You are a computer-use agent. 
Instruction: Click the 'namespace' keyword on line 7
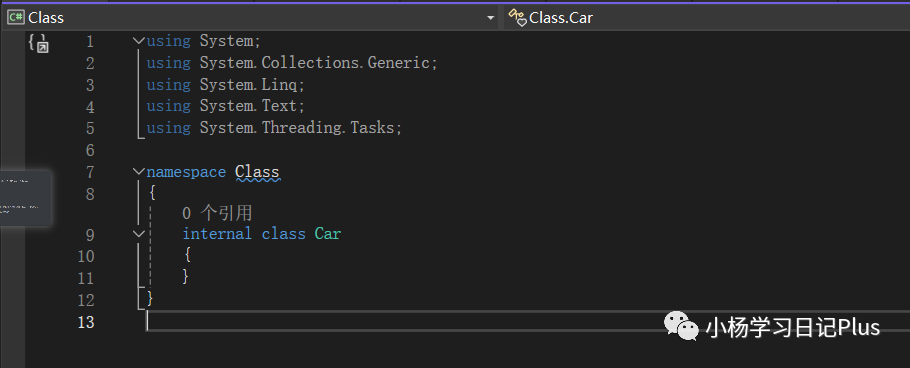[x=186, y=172]
